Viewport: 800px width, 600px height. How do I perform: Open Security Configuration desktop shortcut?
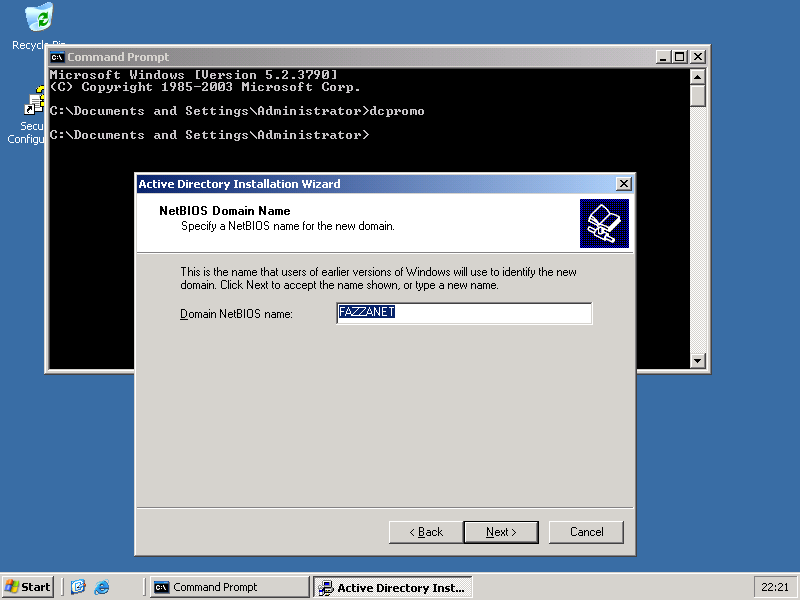27,115
